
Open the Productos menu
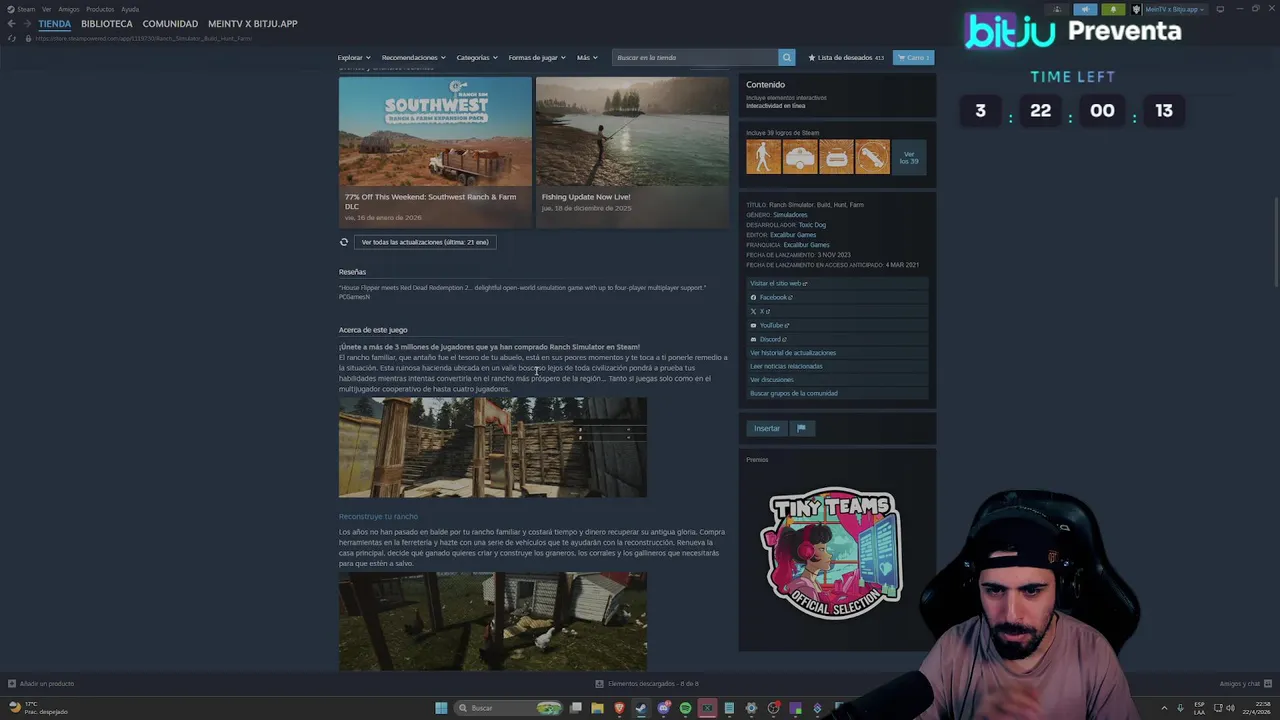100,9
